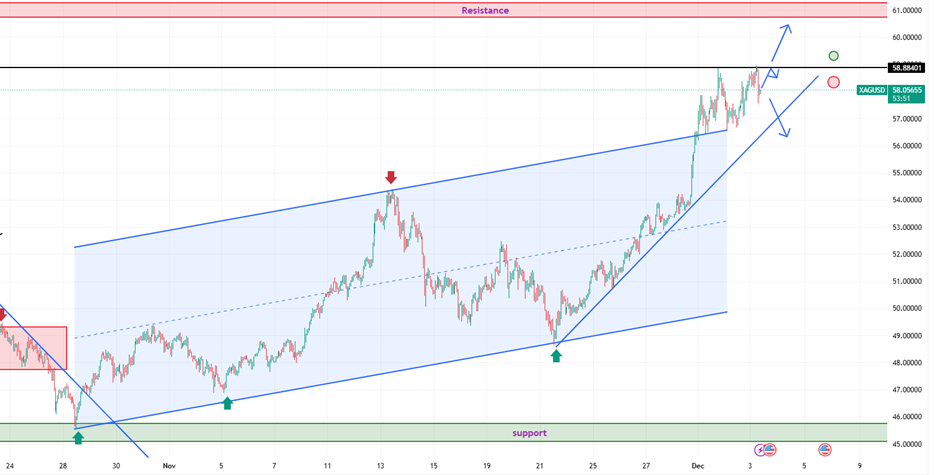Click the green up arrow near November 5
Image resolution: width=934 pixels, height=475 pixels.
coord(228,402)
